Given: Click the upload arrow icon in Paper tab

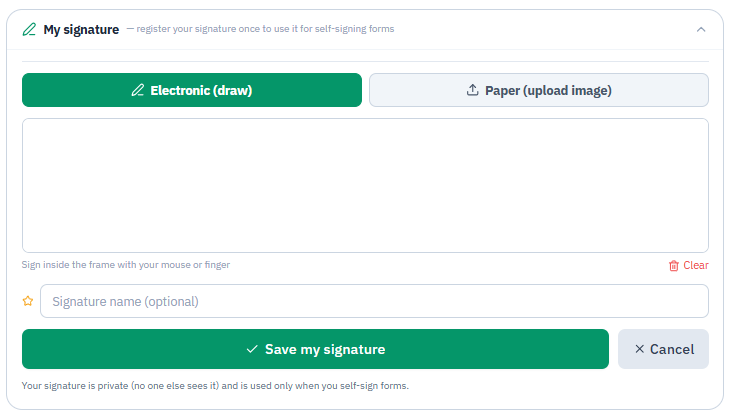Looking at the screenshot, I should pos(472,90).
